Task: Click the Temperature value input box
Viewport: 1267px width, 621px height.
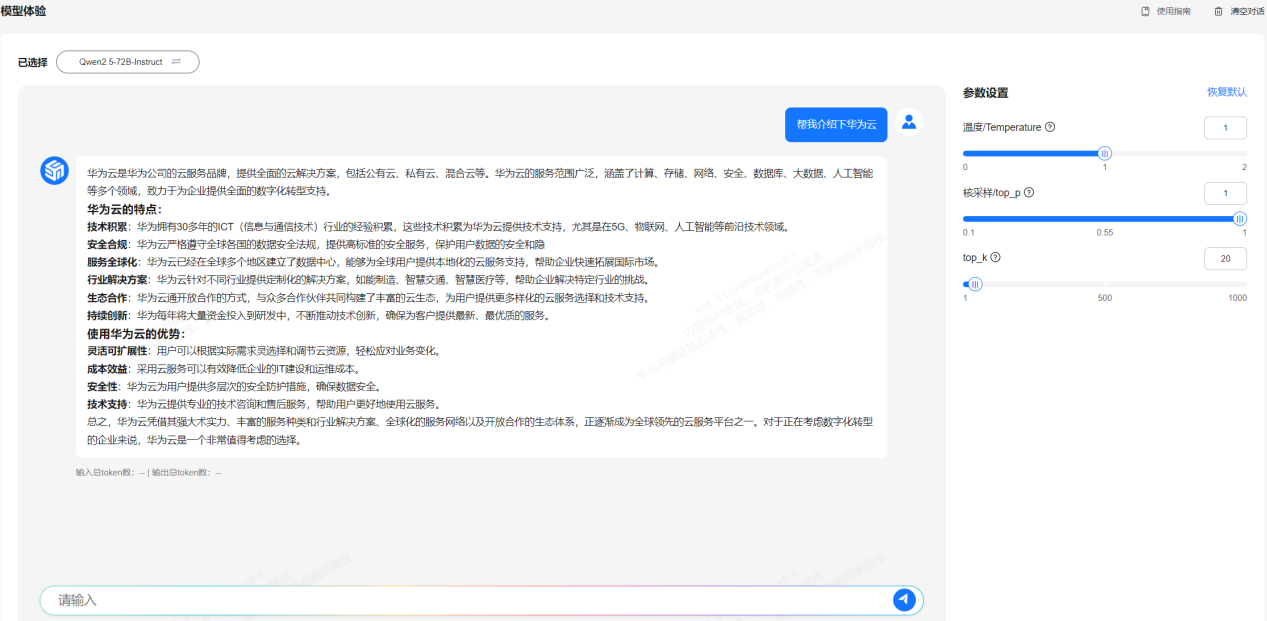Action: click(x=1226, y=128)
